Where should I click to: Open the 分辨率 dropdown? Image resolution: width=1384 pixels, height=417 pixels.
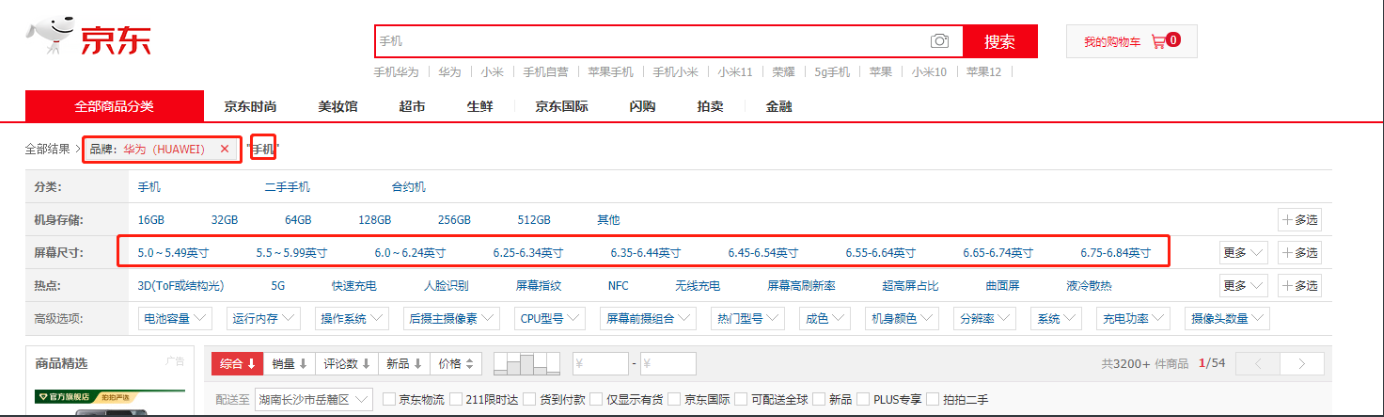[x=986, y=319]
